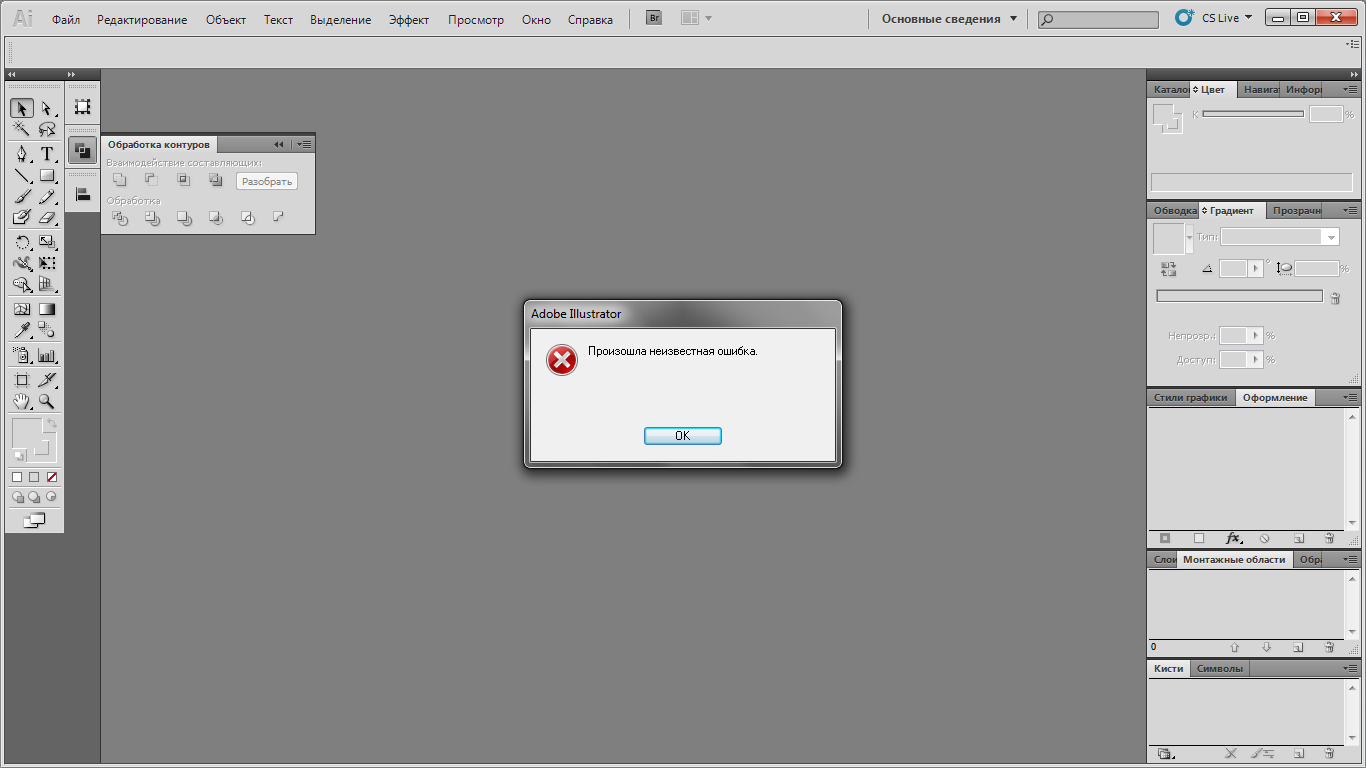Swap fill and stroke arrows in toolbox
The width and height of the screenshot is (1366, 768).
coord(52,425)
